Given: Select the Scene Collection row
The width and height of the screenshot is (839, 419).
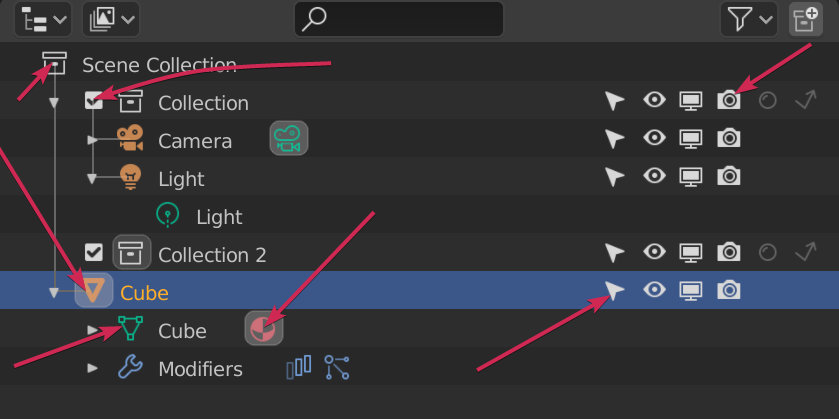Looking at the screenshot, I should point(420,65).
